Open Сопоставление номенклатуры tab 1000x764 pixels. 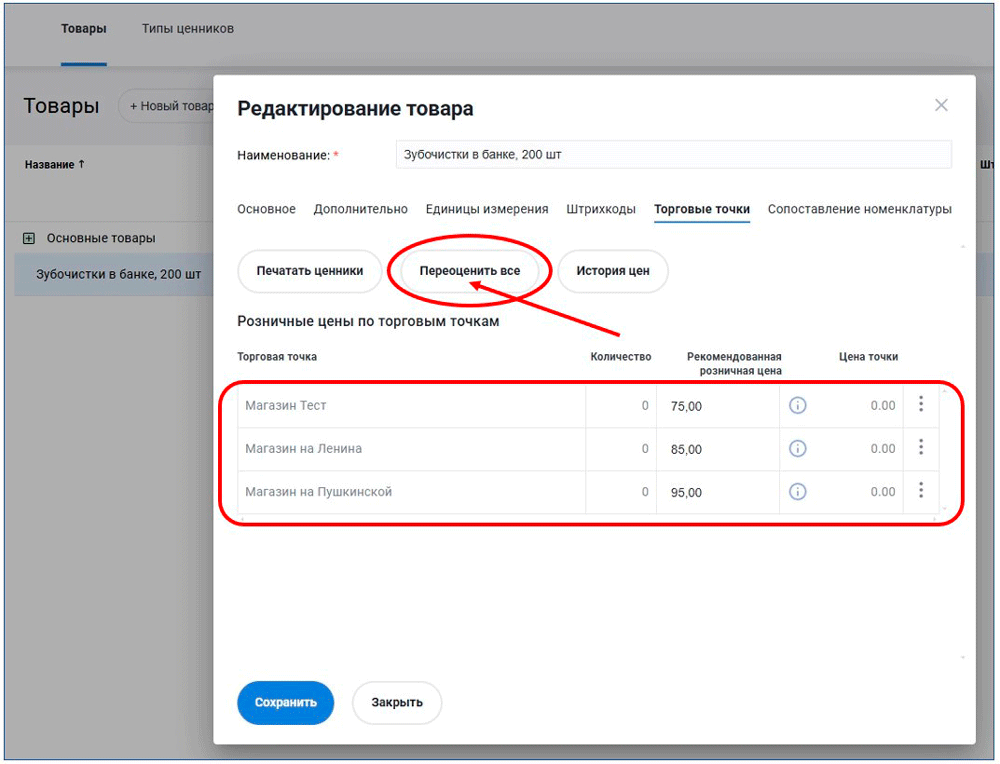859,209
